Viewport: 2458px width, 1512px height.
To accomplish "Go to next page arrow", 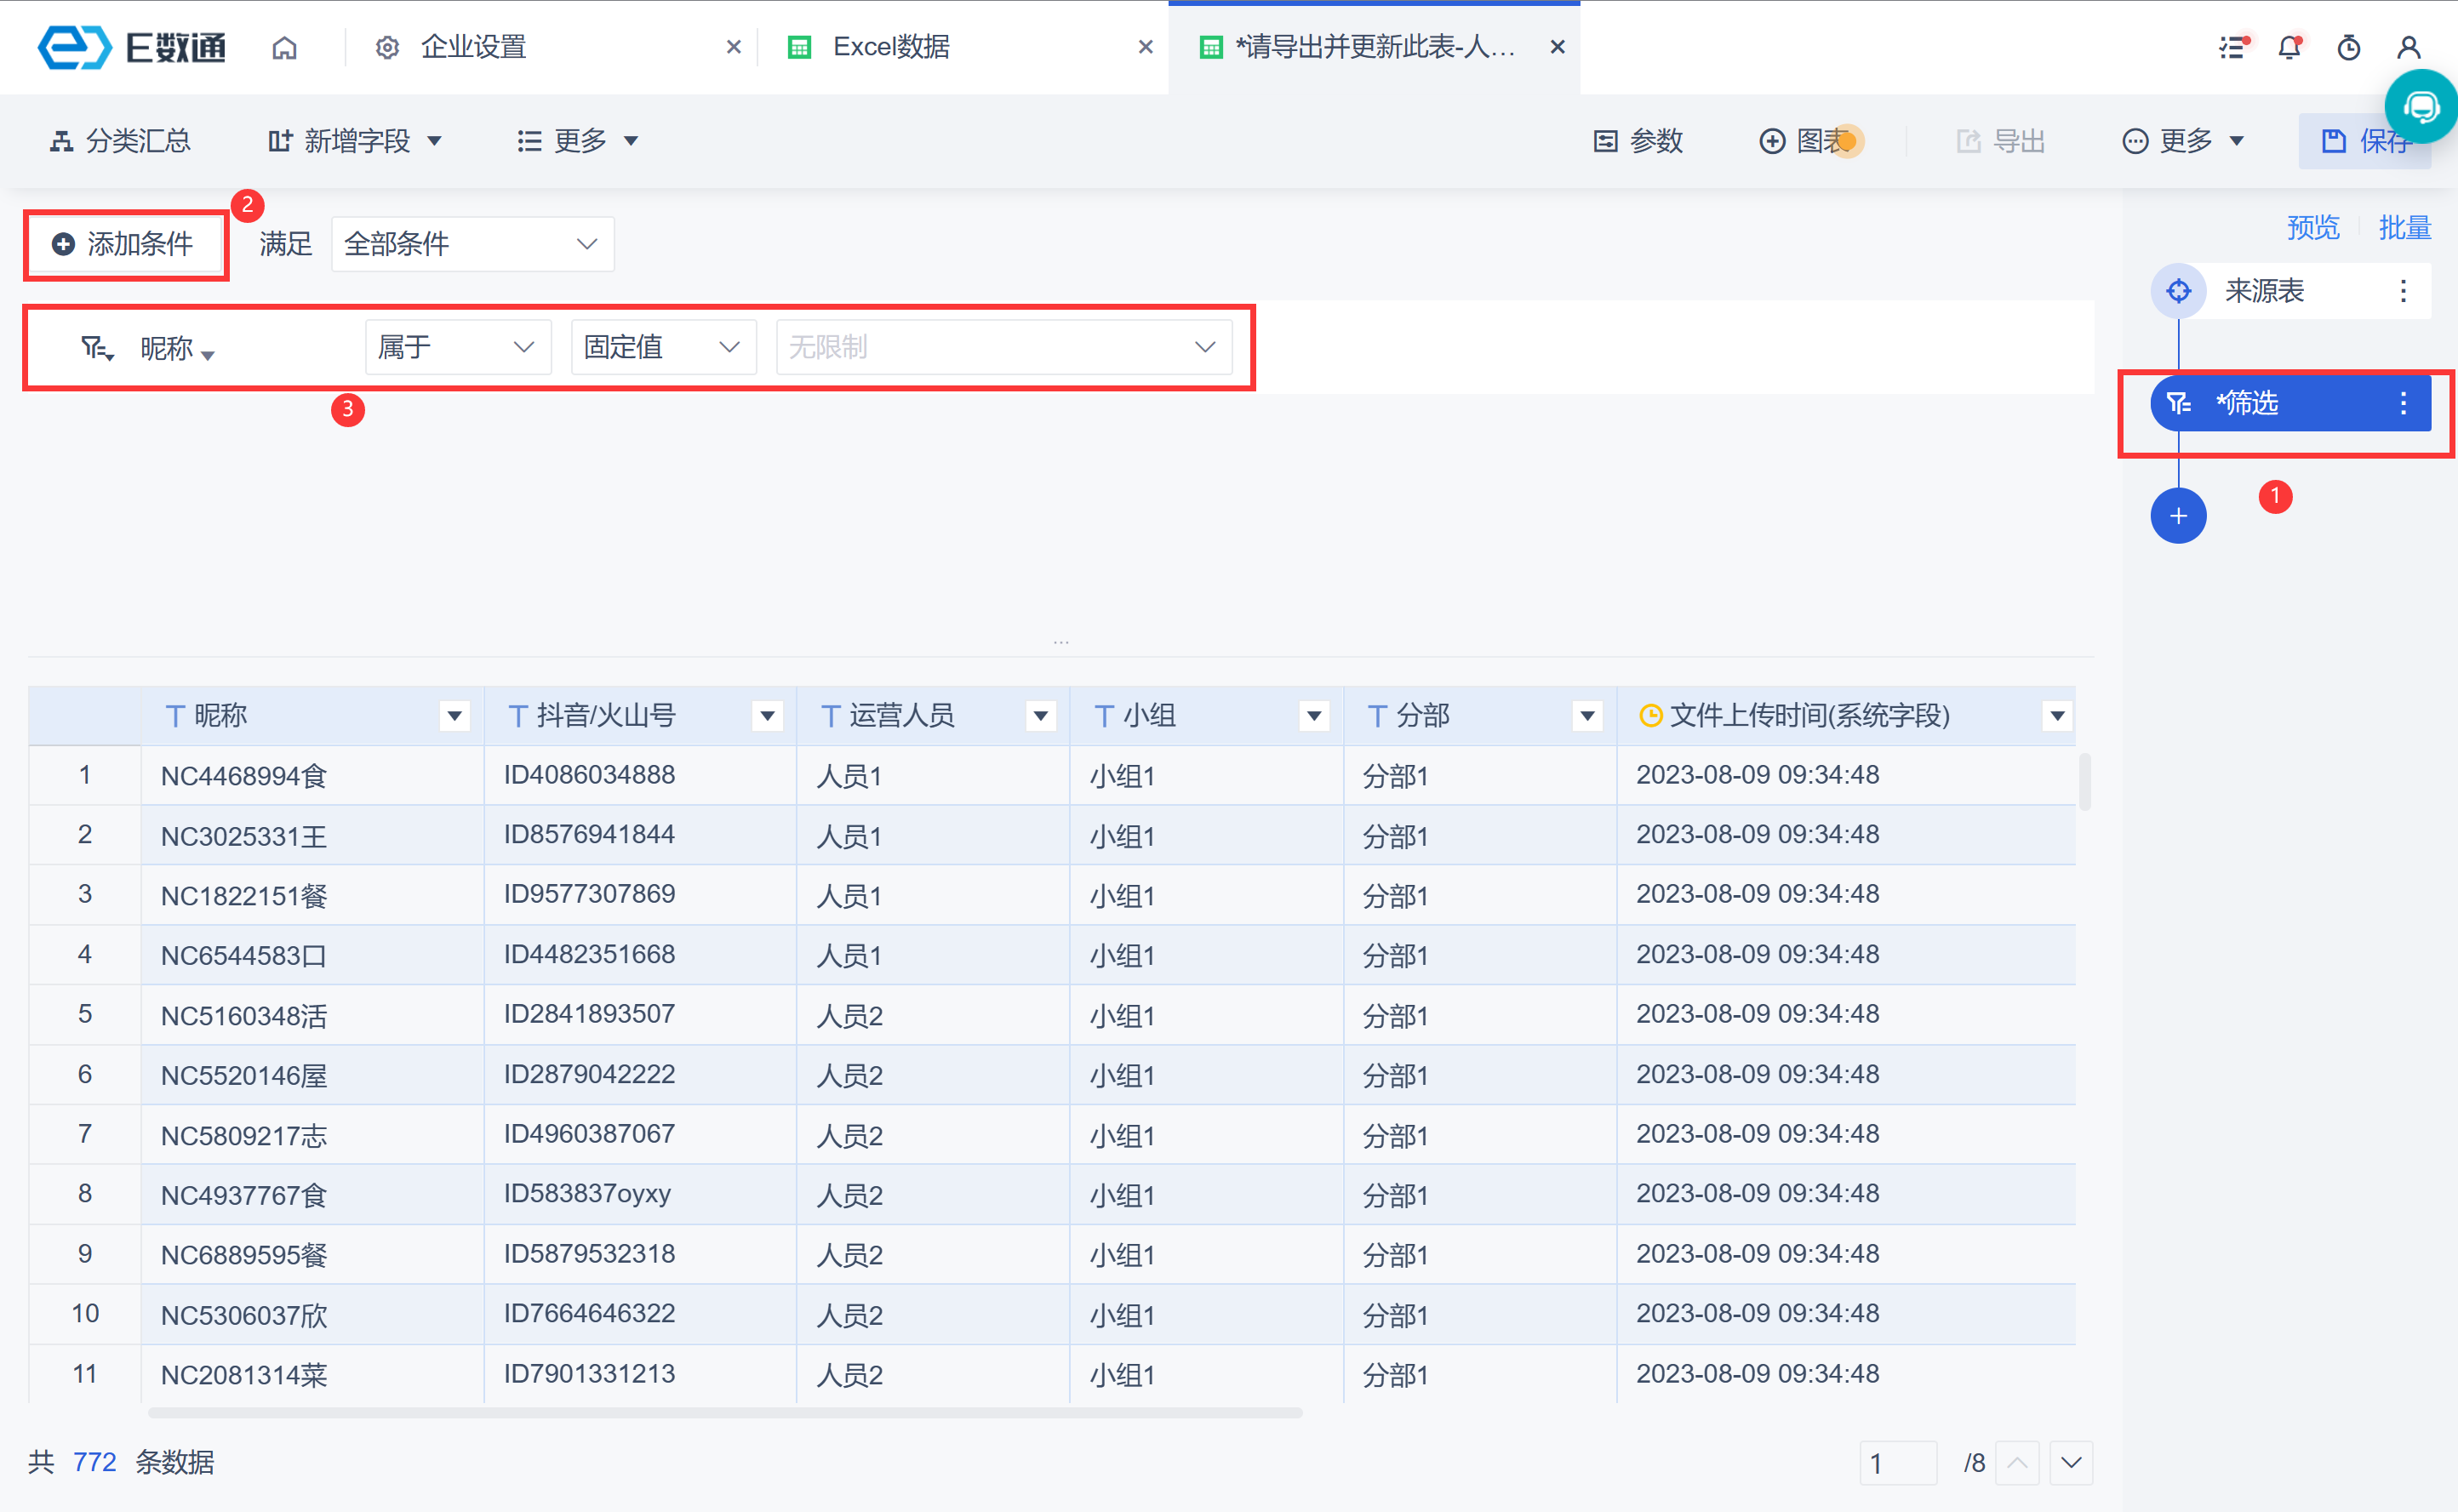I will (x=2070, y=1463).
